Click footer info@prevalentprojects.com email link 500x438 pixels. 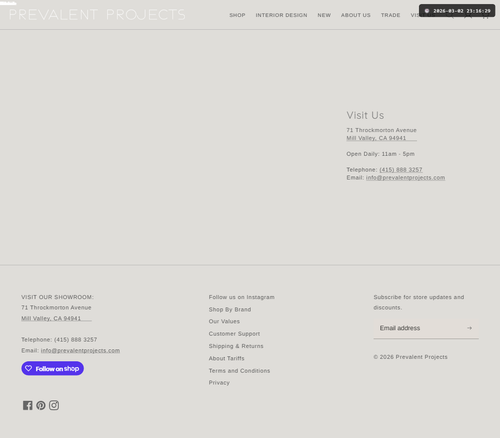pos(80,351)
